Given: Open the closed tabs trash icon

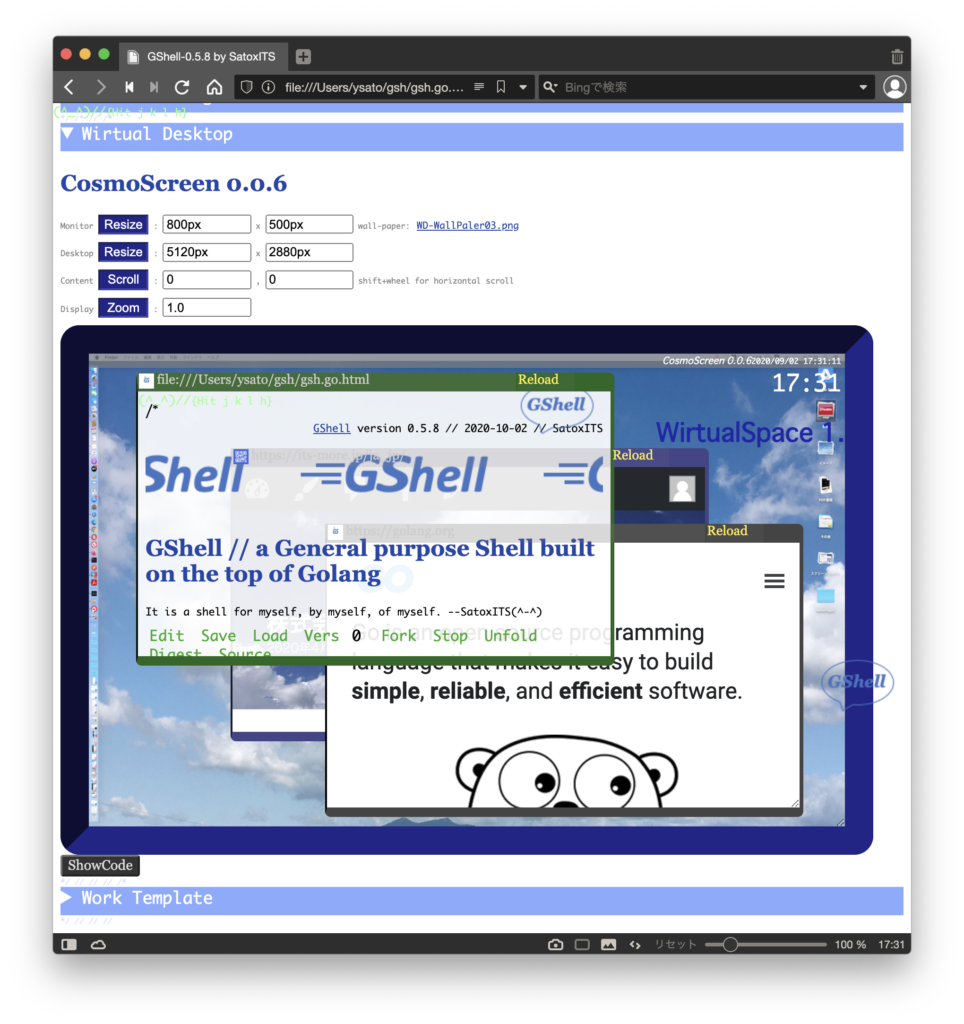Looking at the screenshot, I should [896, 57].
